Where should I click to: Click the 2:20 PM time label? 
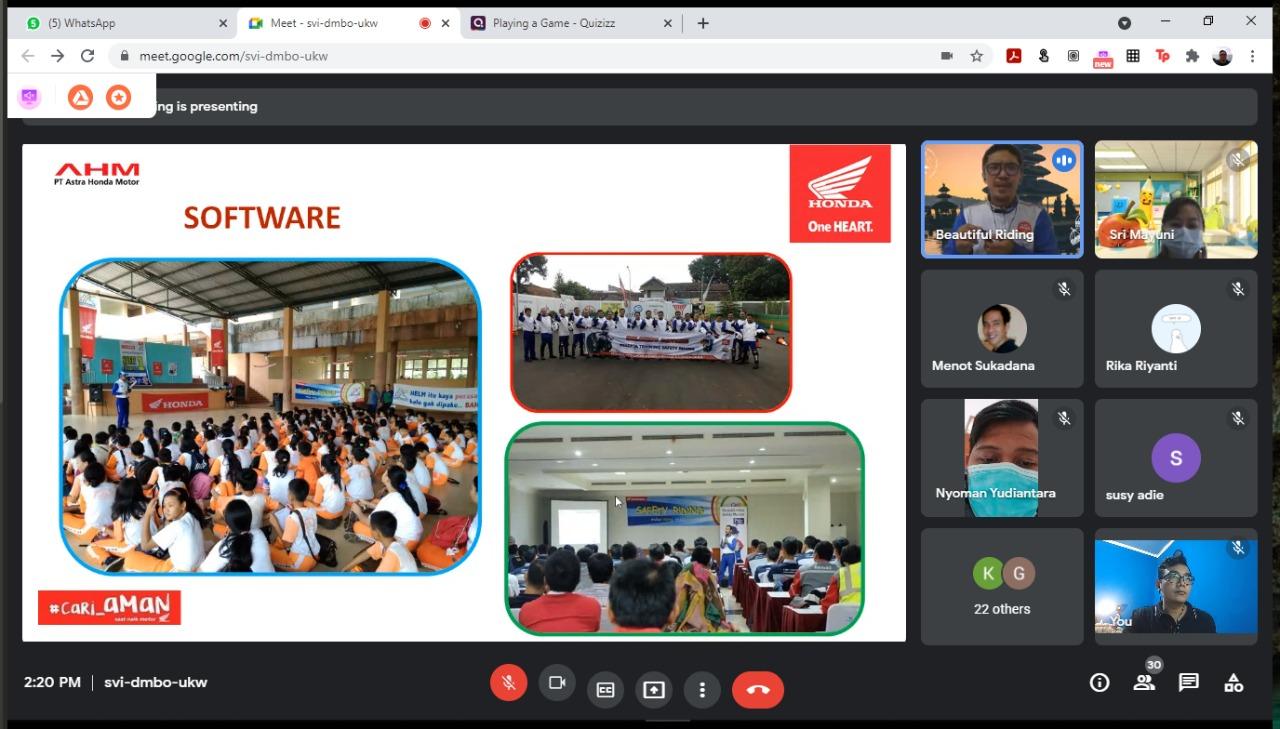(x=52, y=683)
